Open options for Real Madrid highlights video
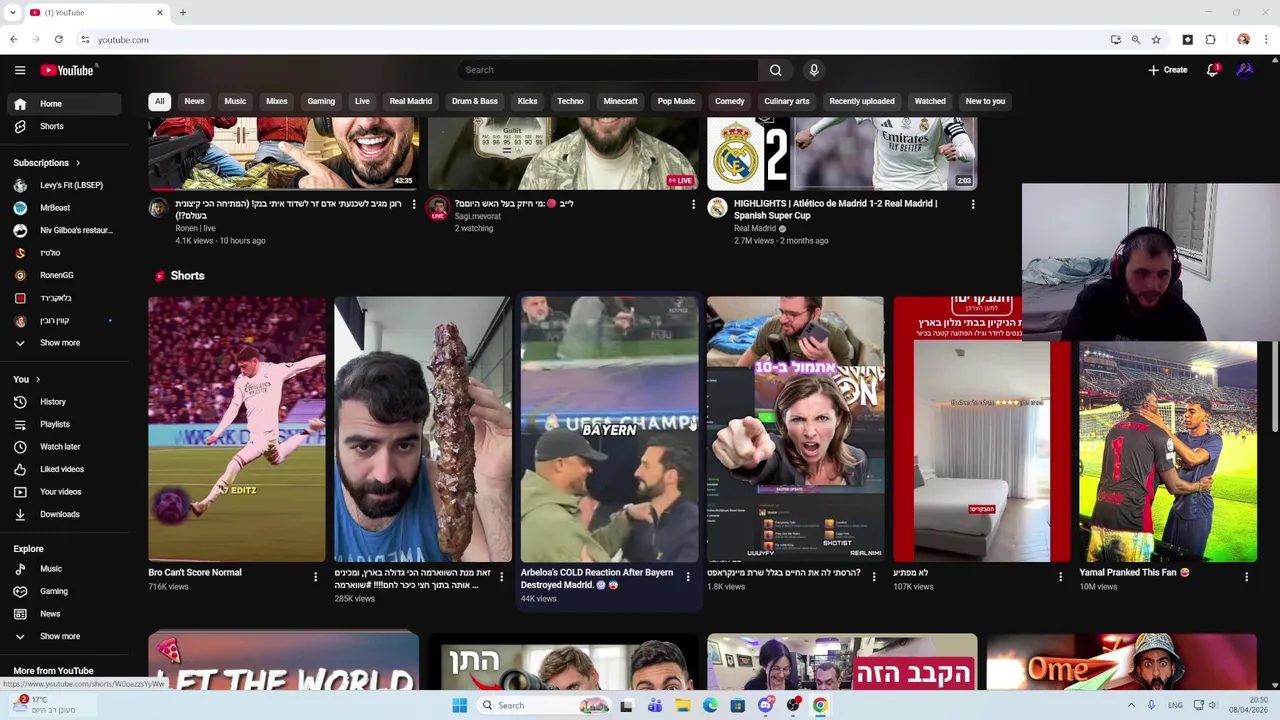The image size is (1280, 720). pyautogui.click(x=973, y=204)
